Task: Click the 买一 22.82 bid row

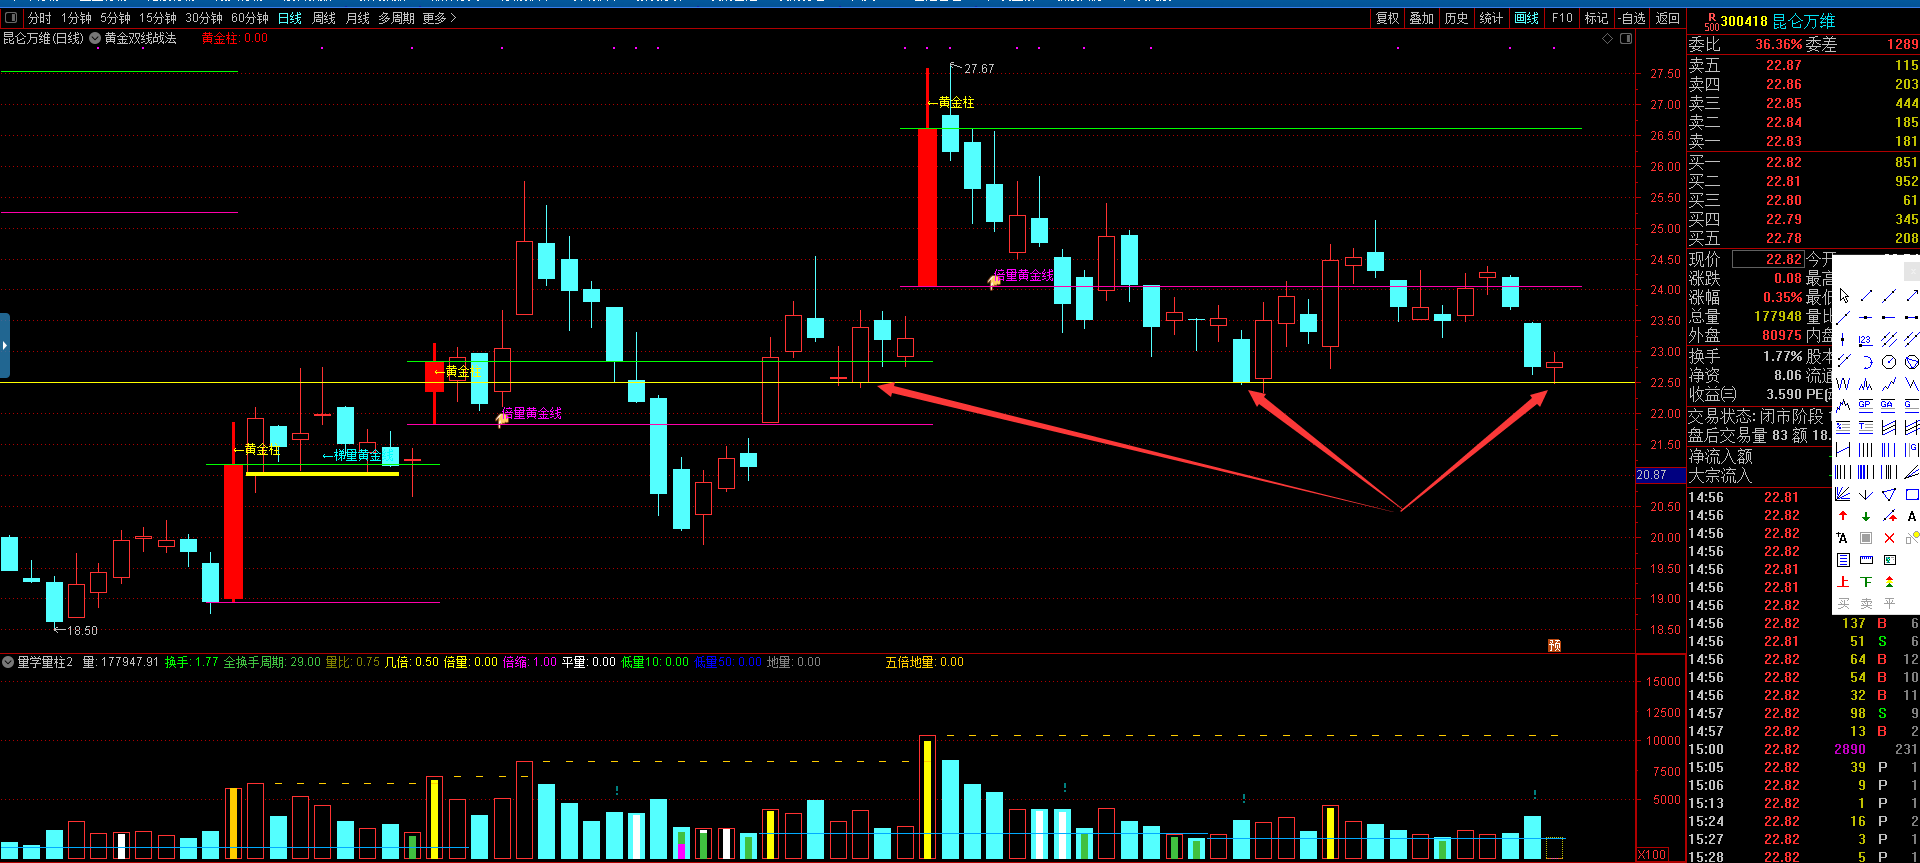Action: (1803, 162)
